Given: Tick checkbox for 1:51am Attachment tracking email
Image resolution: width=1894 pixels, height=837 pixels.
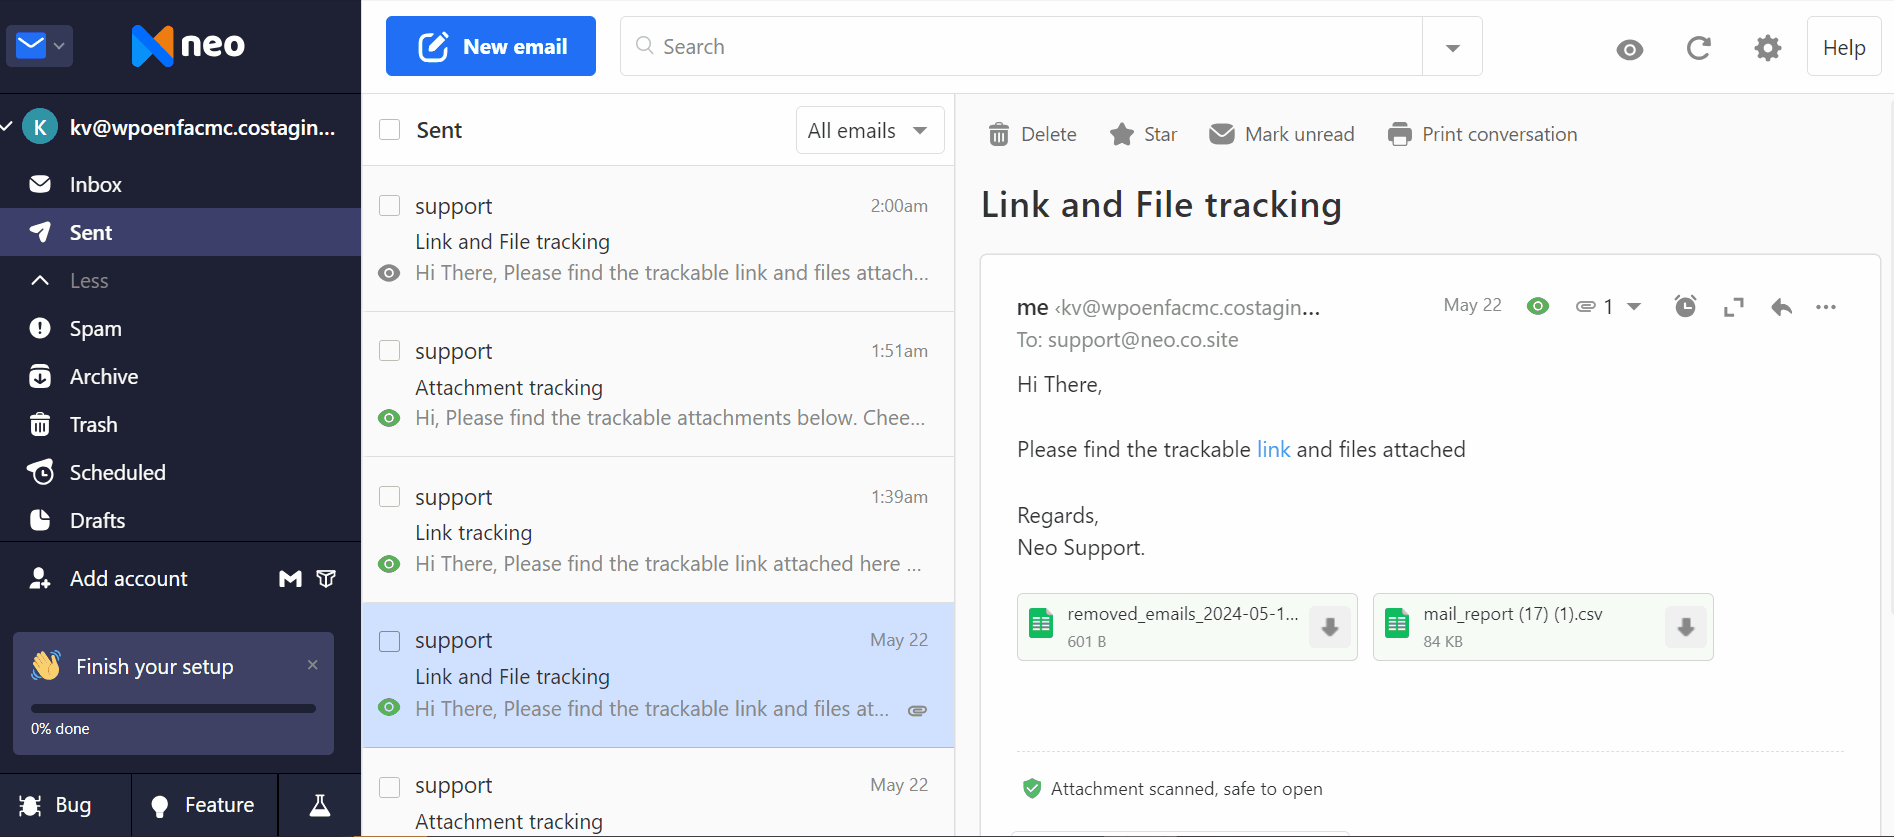Looking at the screenshot, I should coord(390,351).
